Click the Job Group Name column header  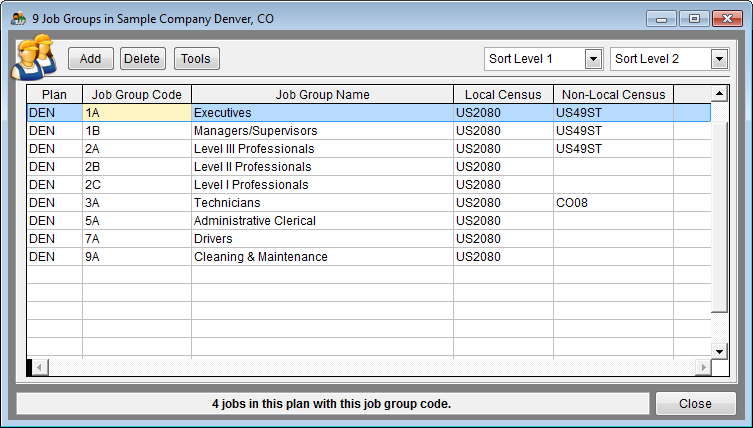[323, 95]
